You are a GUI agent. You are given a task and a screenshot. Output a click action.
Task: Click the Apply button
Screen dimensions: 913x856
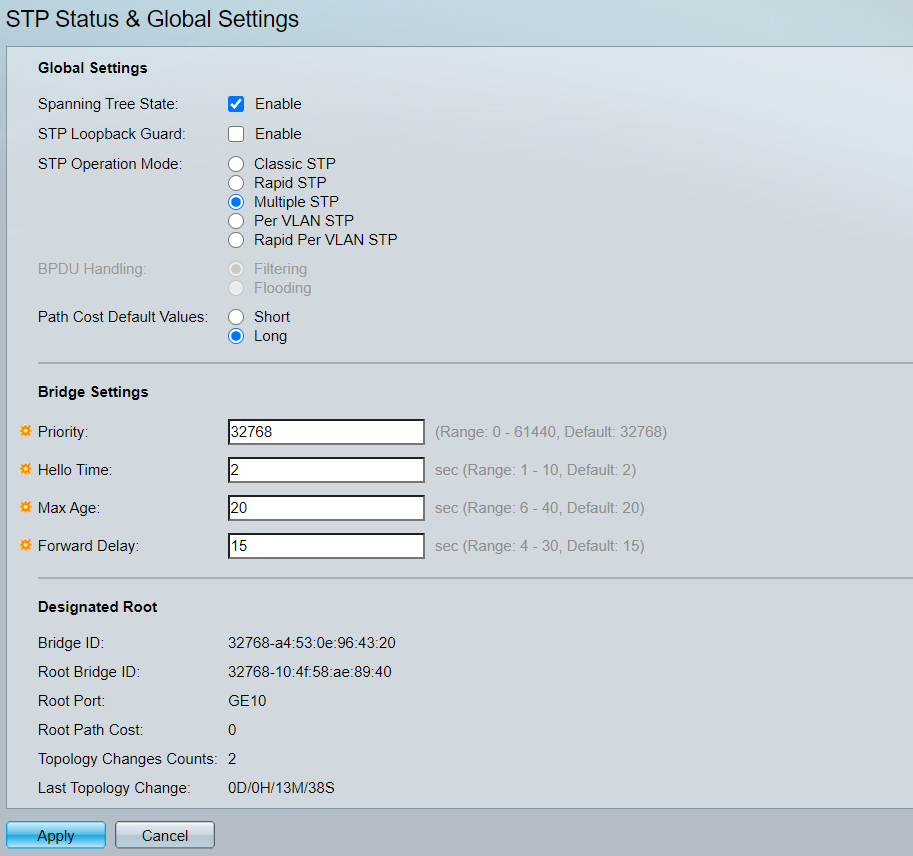pyautogui.click(x=56, y=835)
